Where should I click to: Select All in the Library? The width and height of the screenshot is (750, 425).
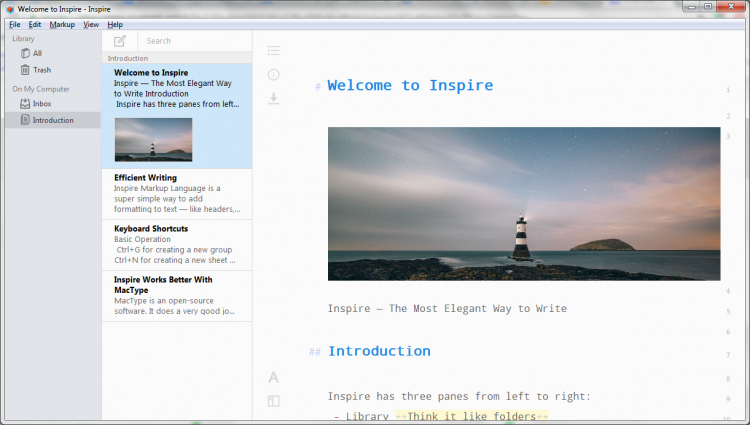53,53
